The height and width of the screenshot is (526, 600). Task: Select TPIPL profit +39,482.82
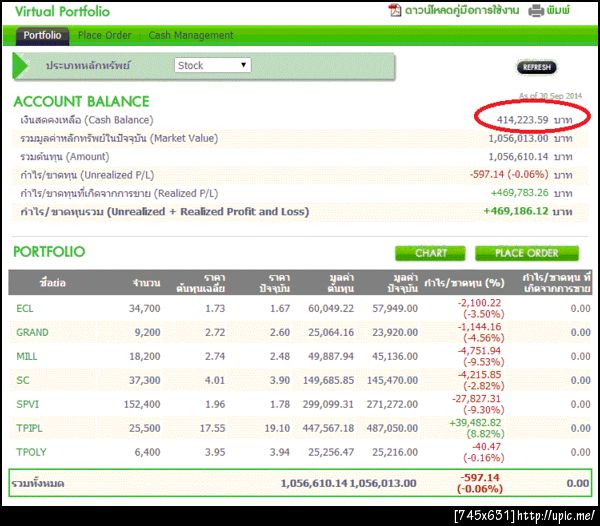(475, 423)
